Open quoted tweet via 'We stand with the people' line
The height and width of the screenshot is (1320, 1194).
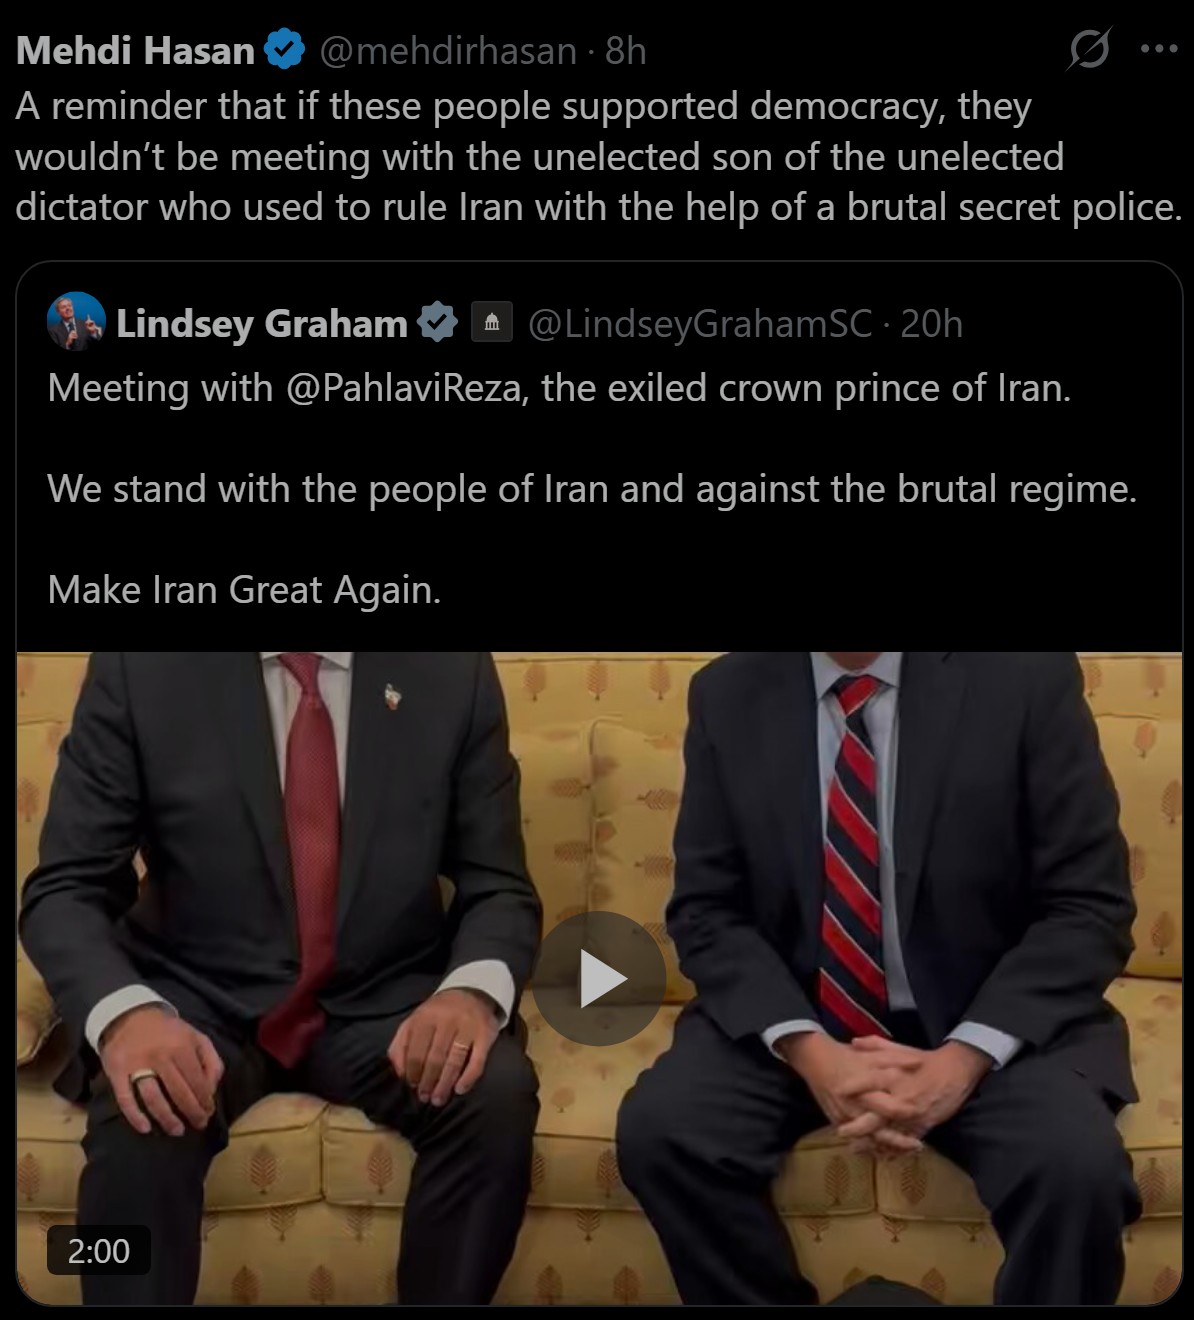592,489
